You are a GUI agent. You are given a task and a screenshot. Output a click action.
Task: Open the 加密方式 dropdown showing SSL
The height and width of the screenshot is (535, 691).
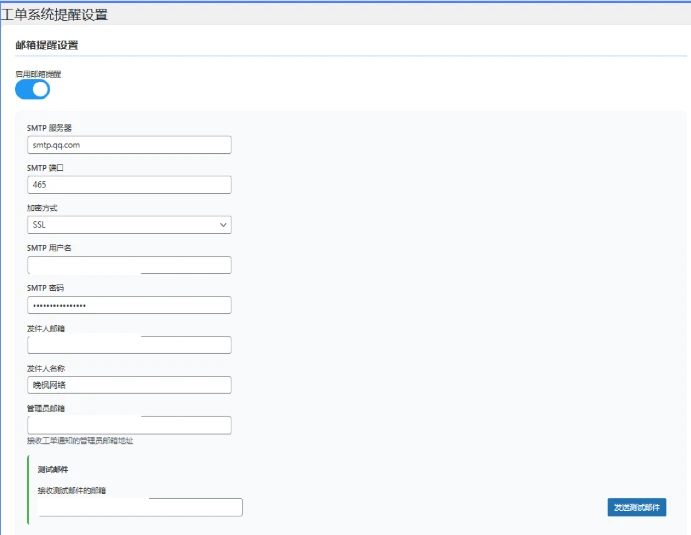tap(129, 225)
